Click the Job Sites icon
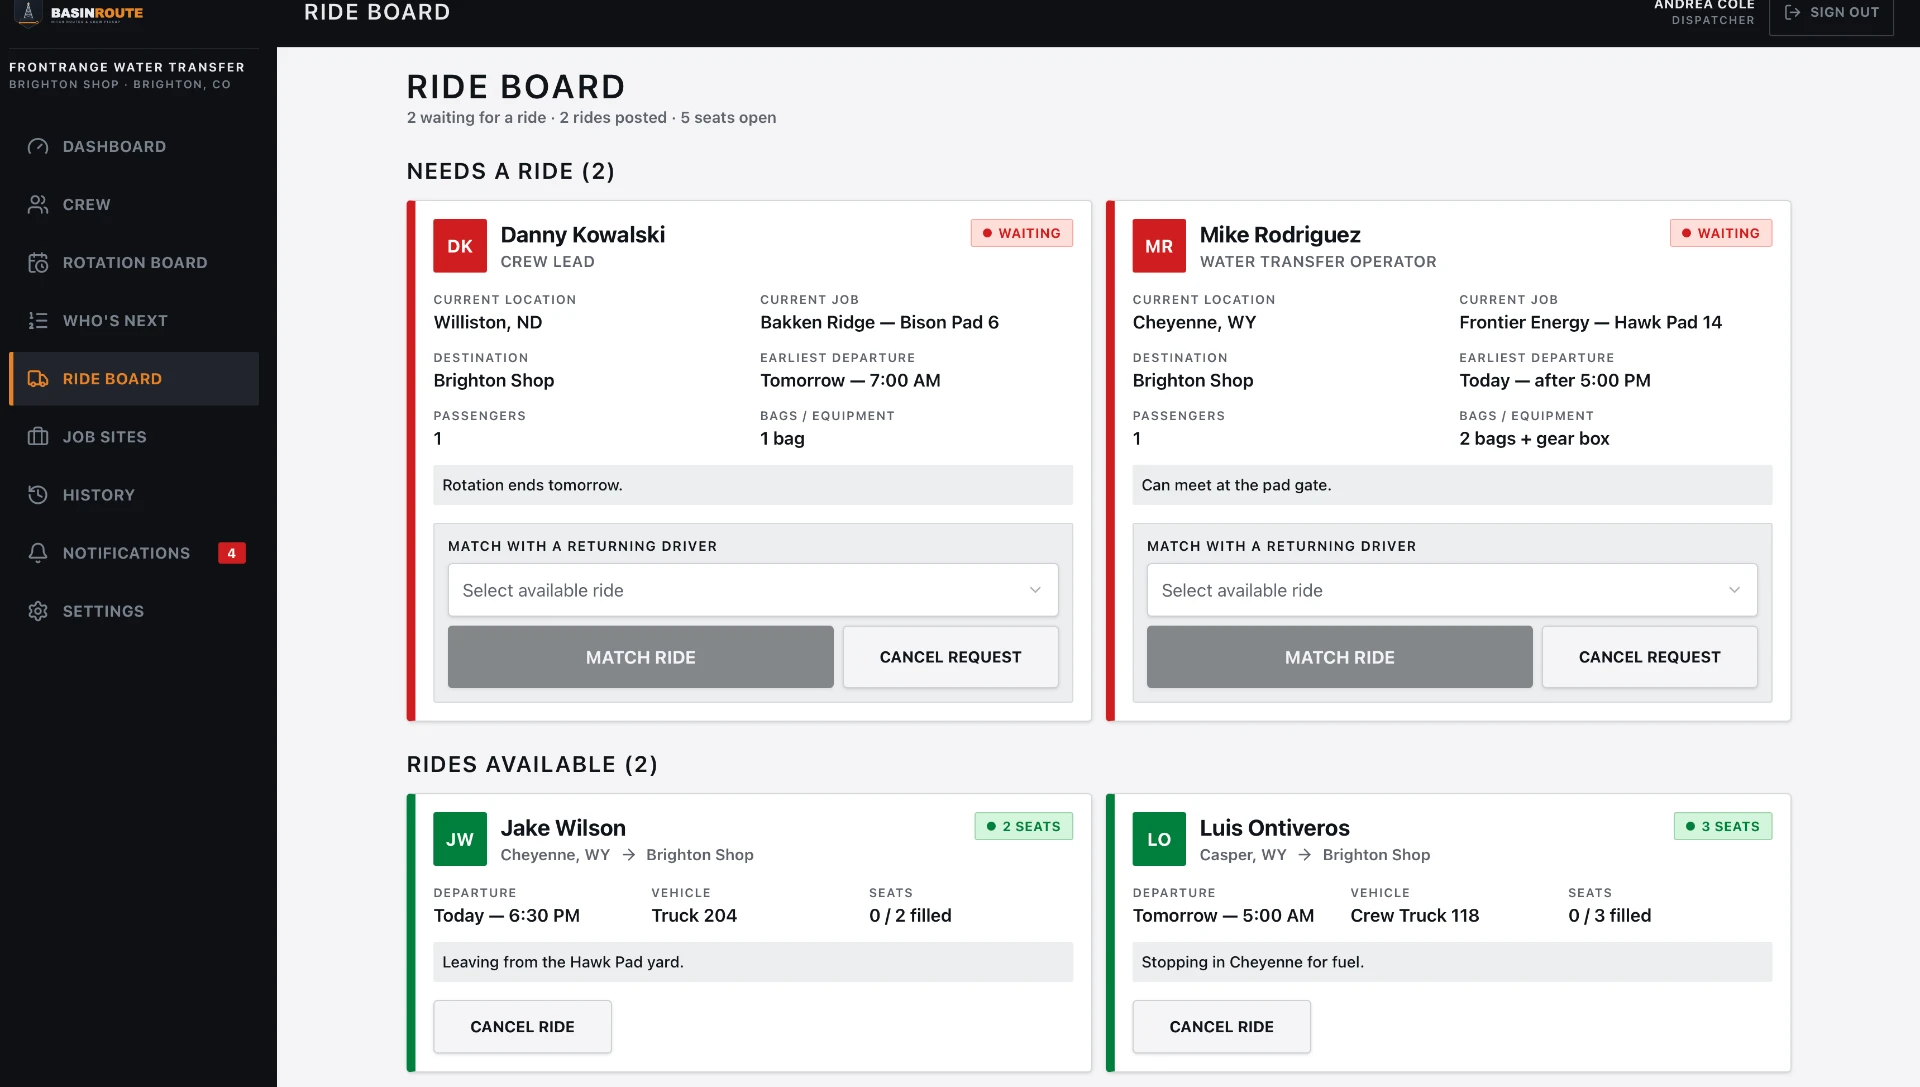The image size is (1920, 1087). [38, 437]
